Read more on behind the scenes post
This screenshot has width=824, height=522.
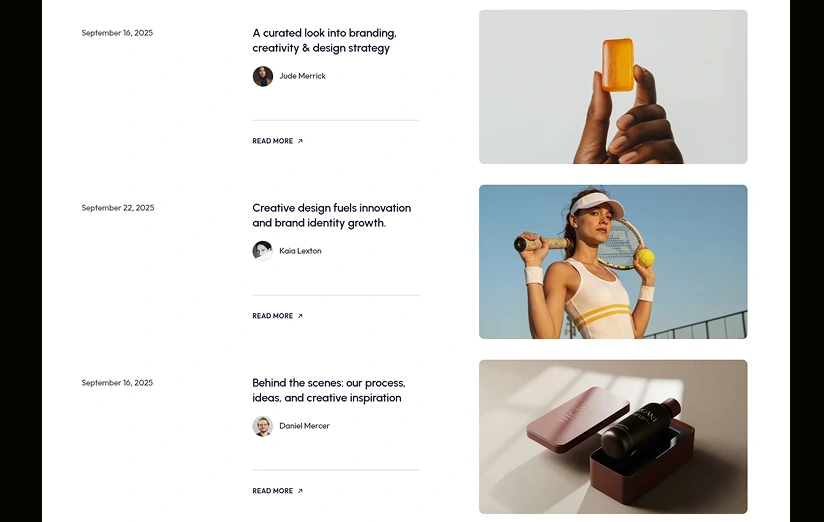(273, 491)
